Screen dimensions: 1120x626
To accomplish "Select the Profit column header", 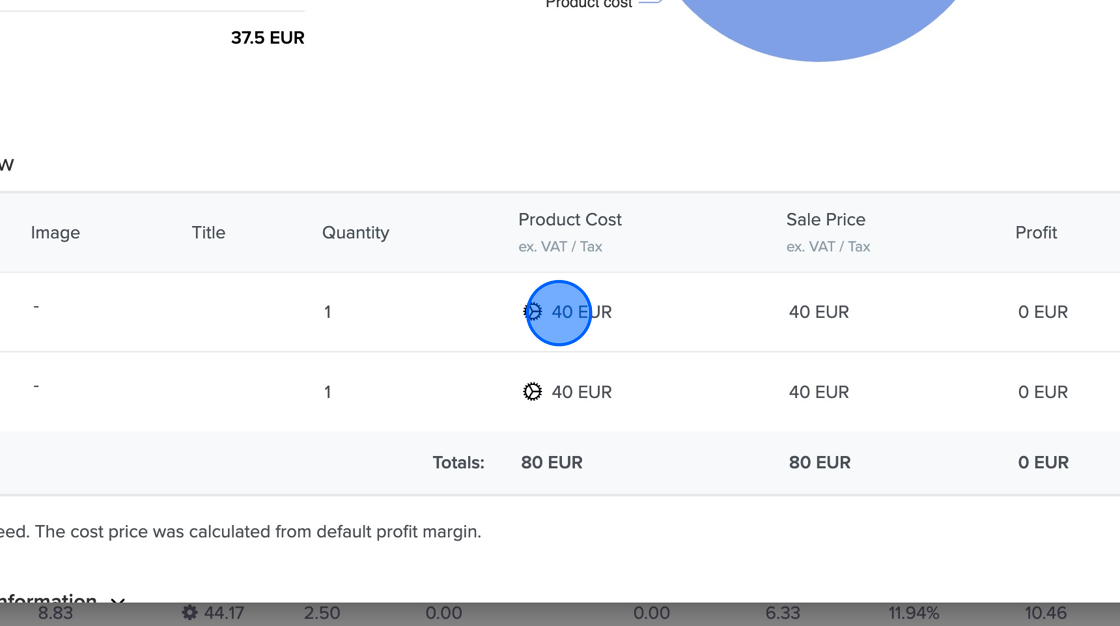I will click(1036, 232).
